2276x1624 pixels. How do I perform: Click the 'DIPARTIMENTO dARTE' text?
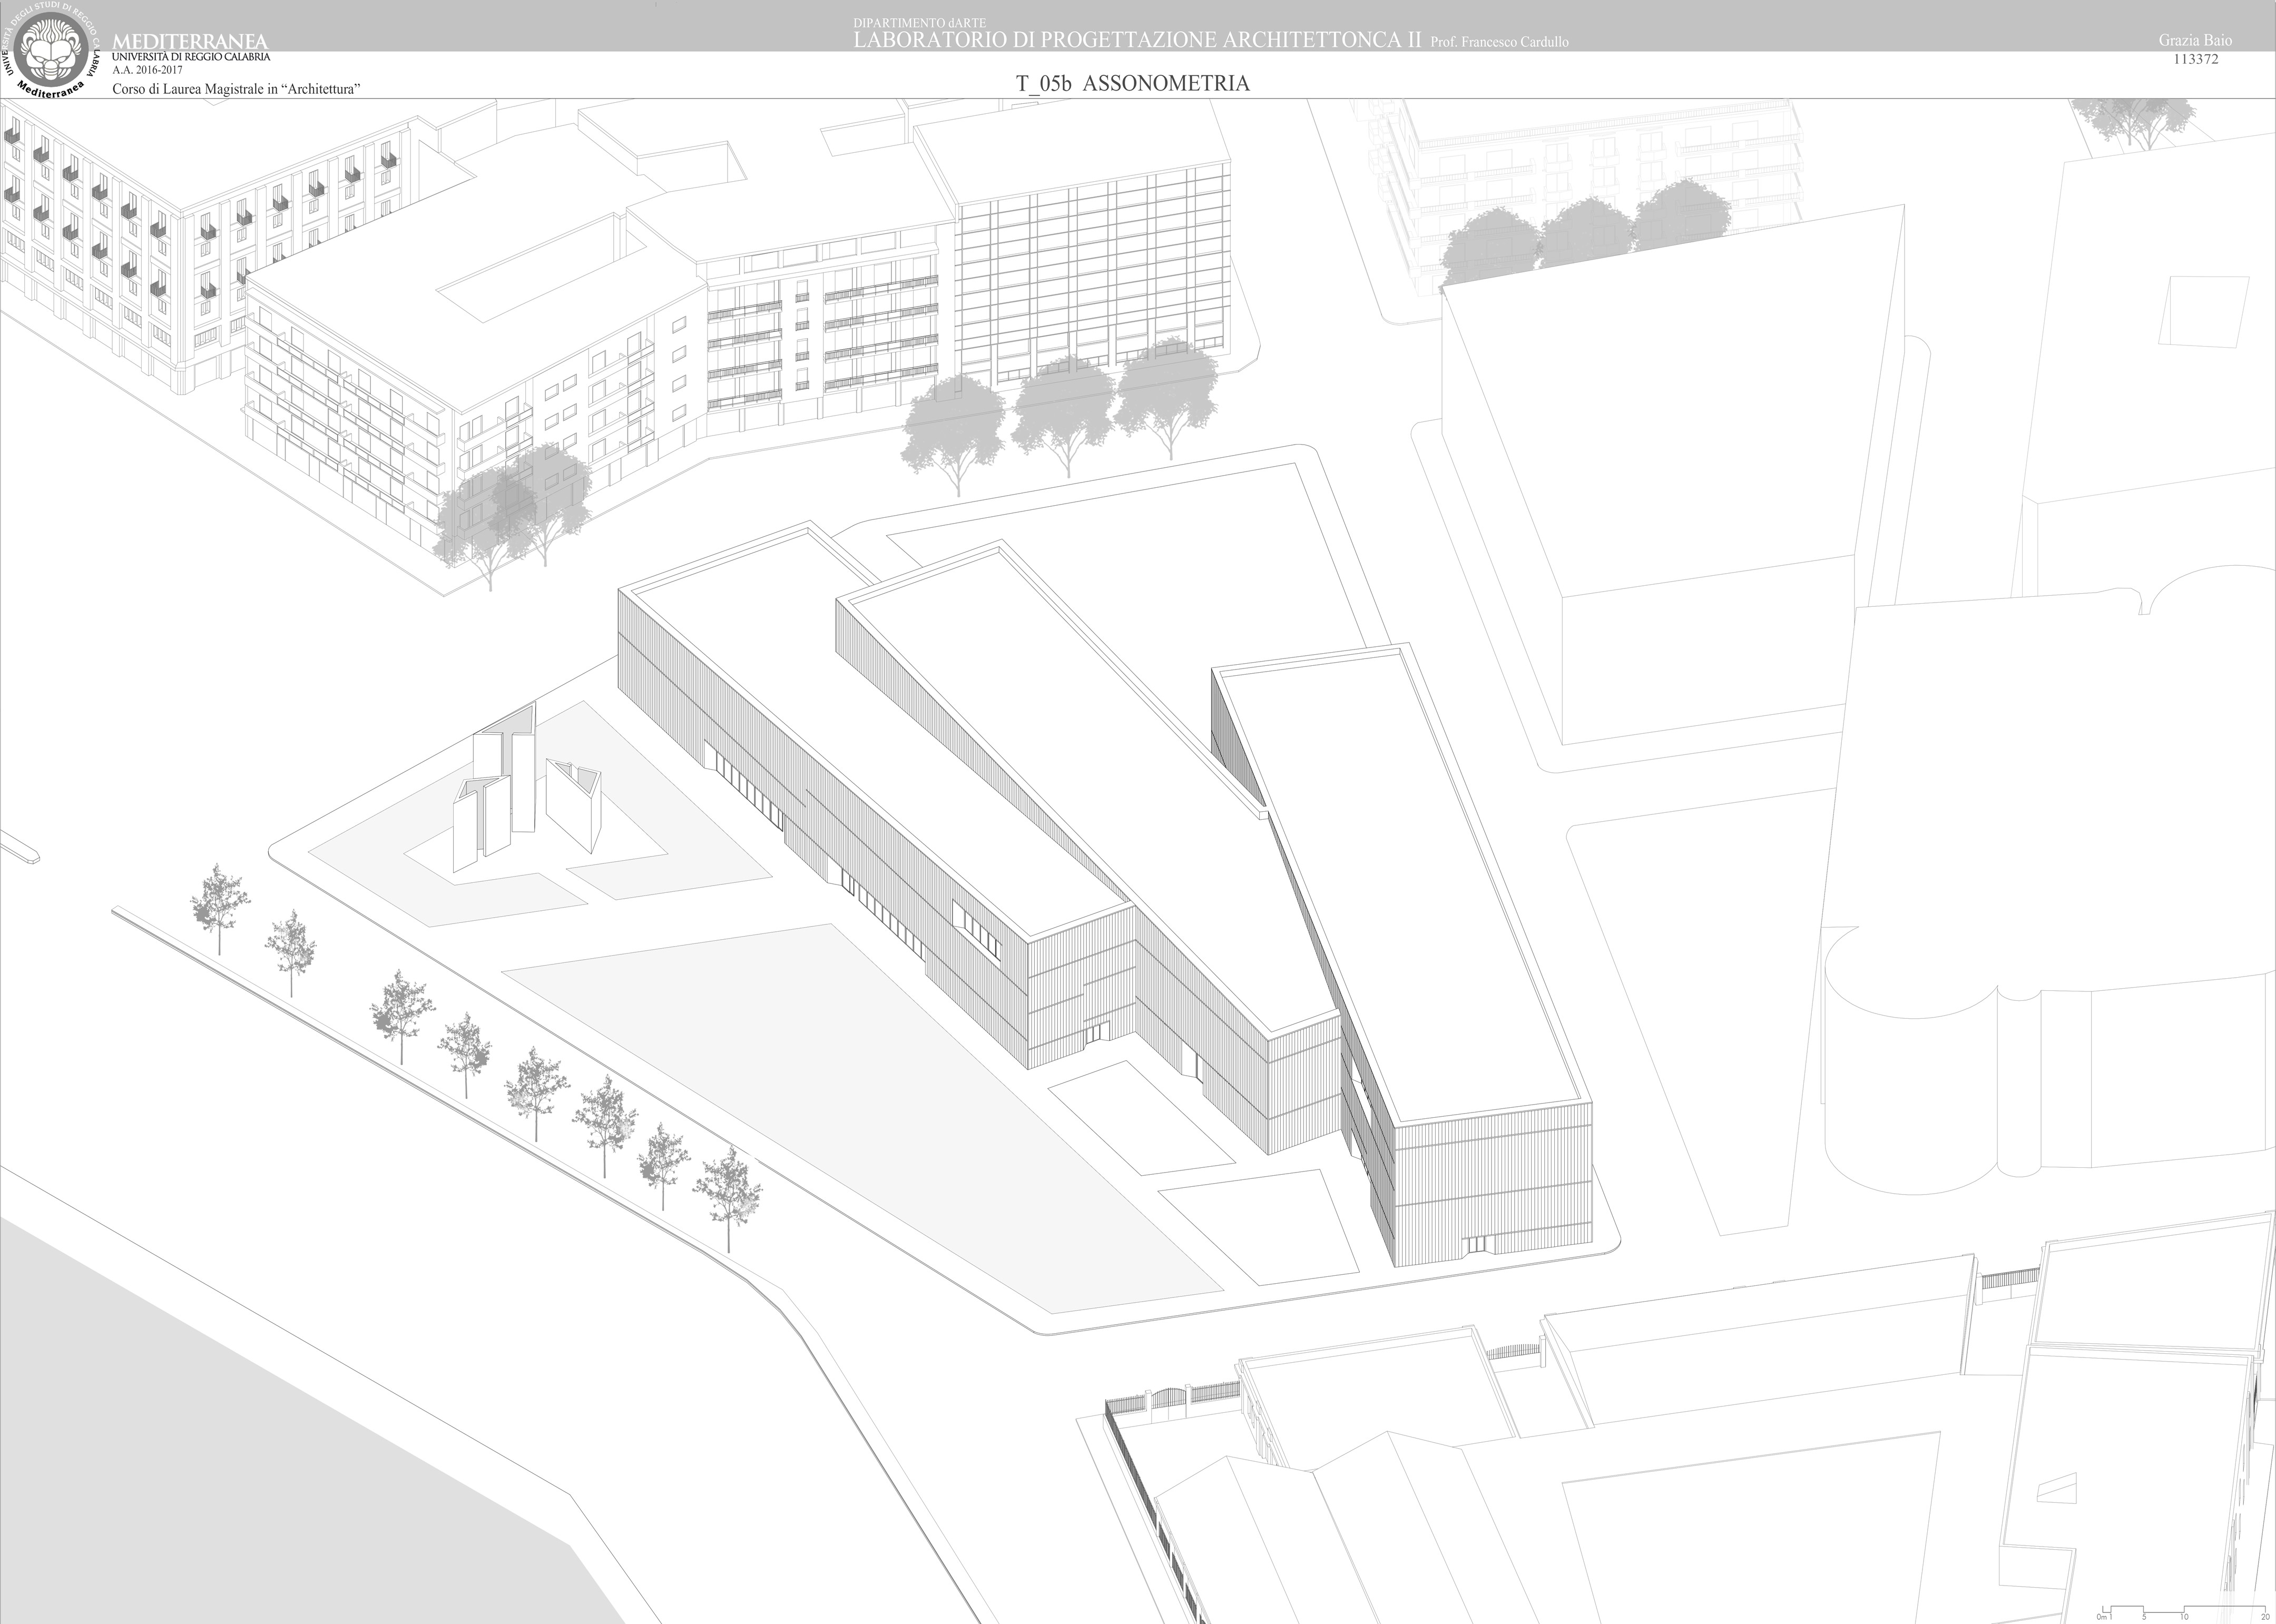point(919,23)
